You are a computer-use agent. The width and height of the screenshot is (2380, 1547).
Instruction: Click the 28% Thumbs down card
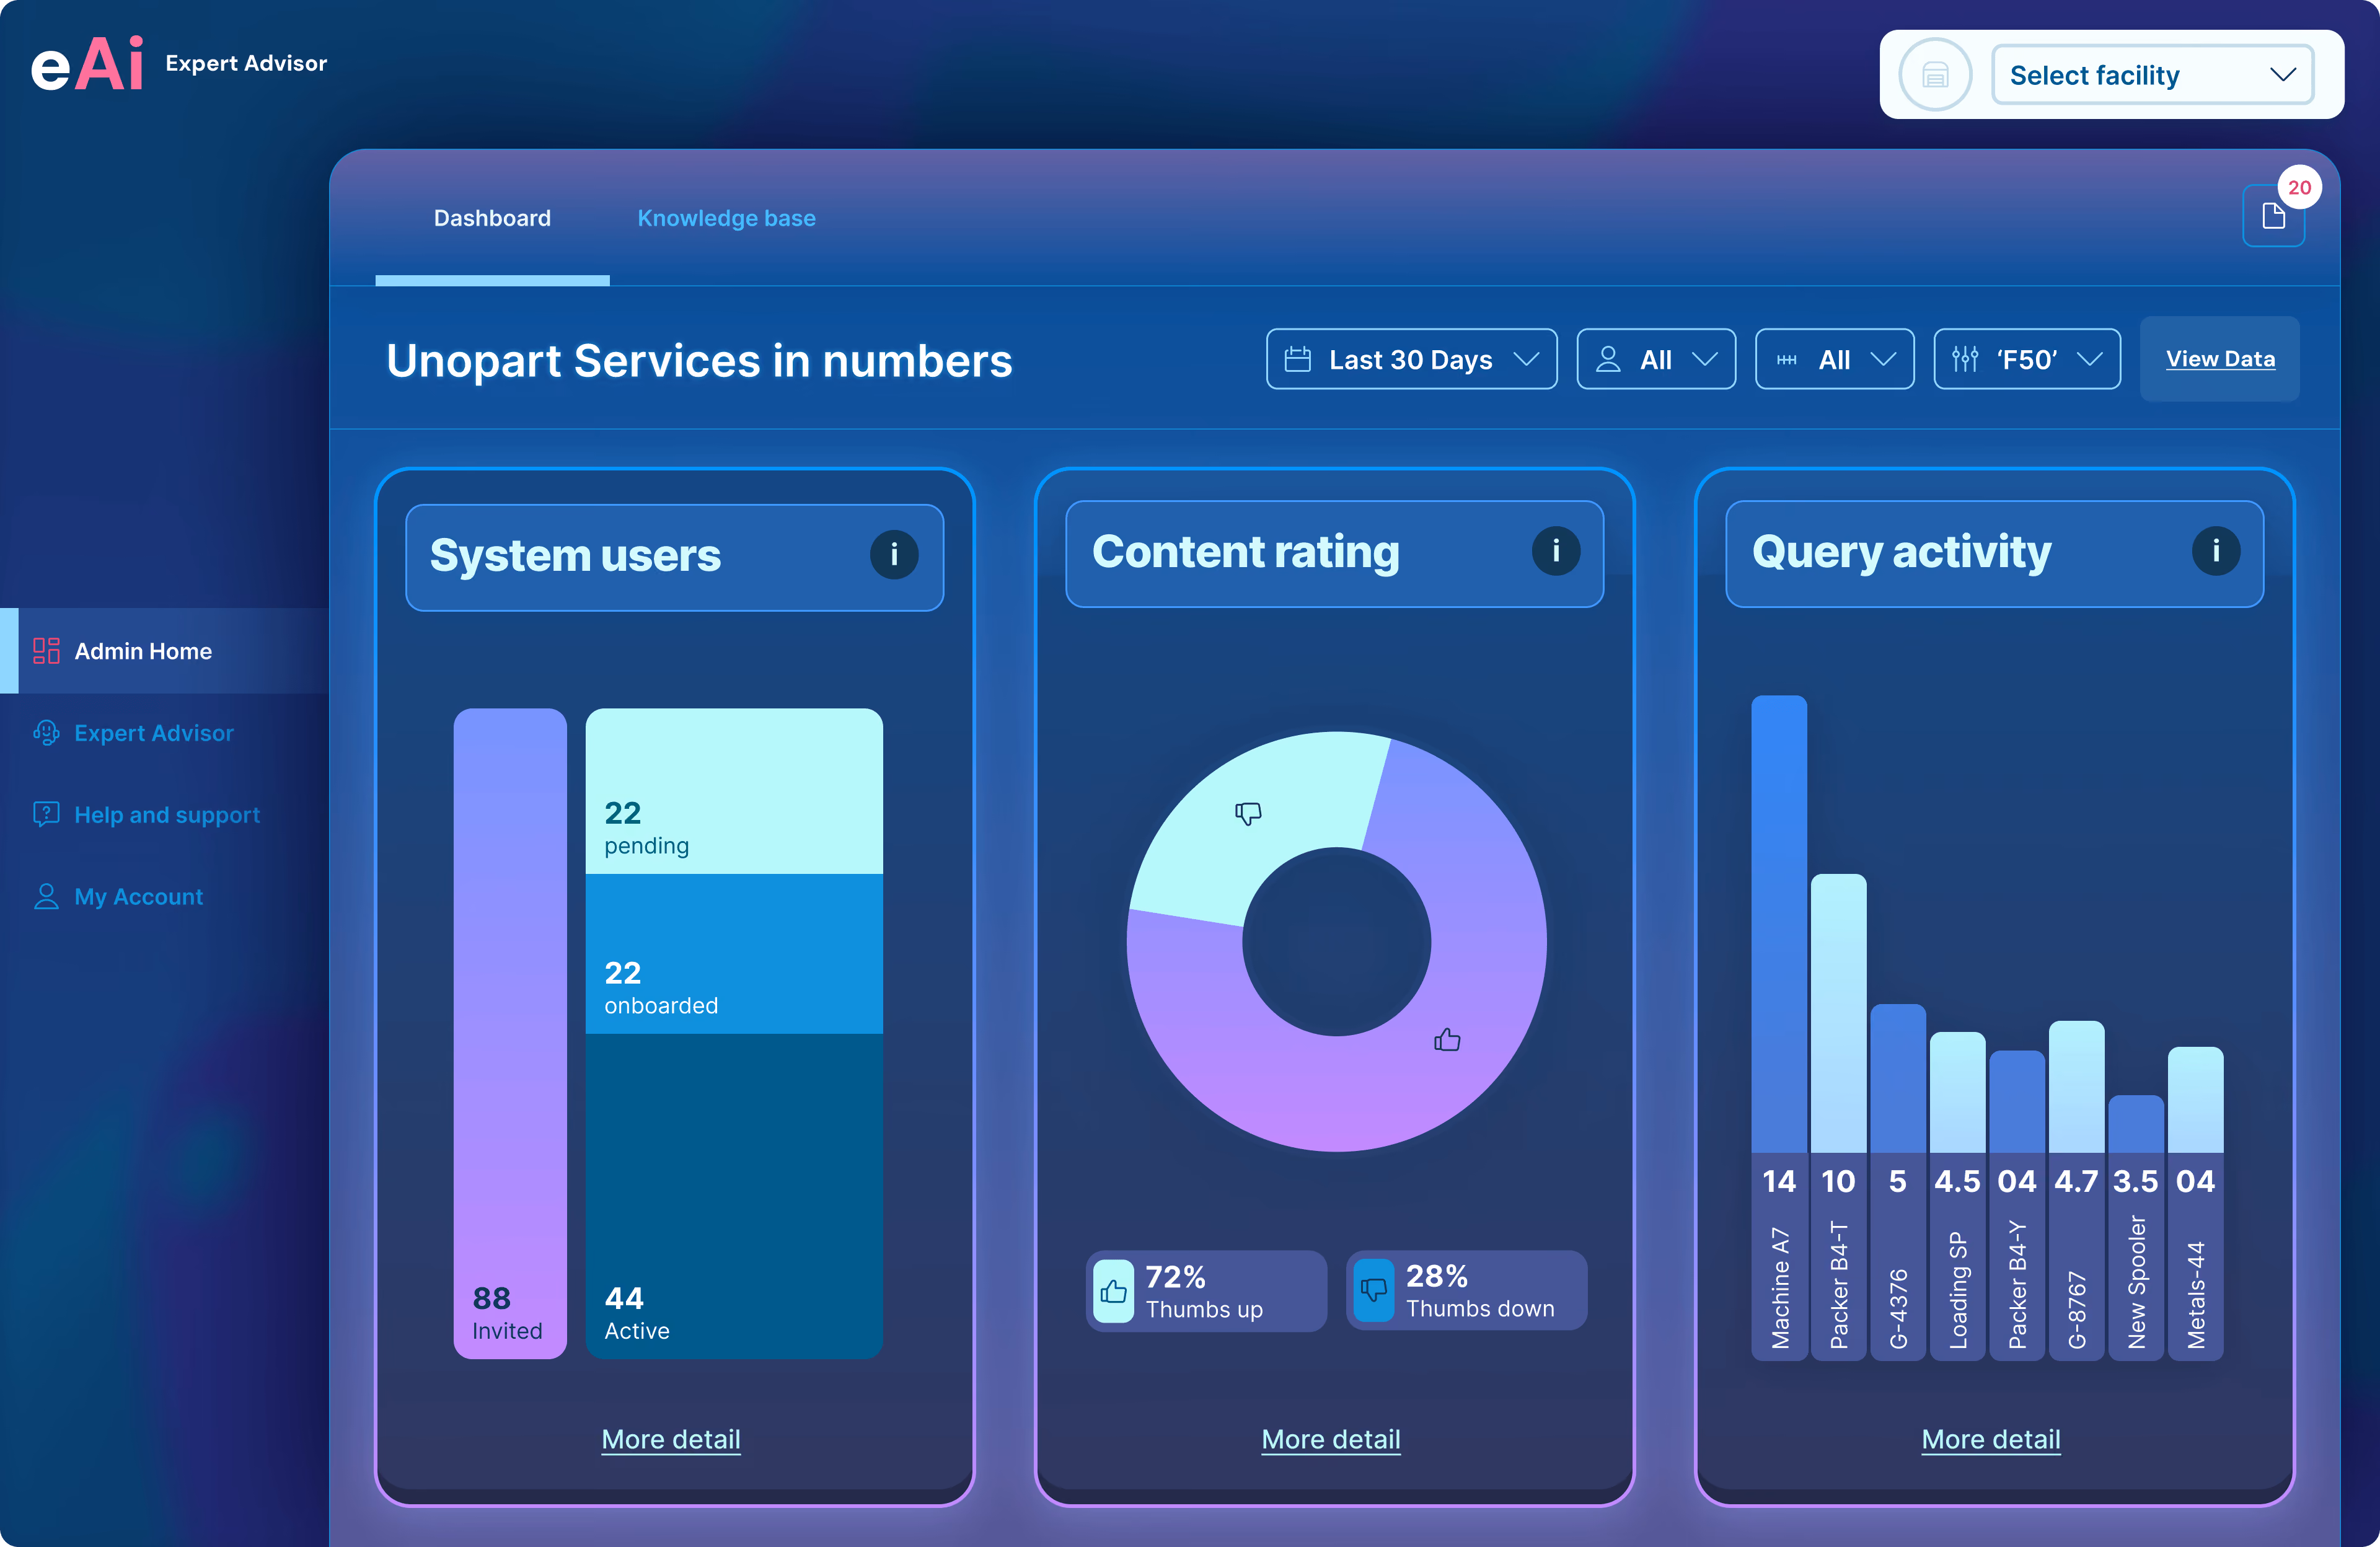tap(1467, 1290)
